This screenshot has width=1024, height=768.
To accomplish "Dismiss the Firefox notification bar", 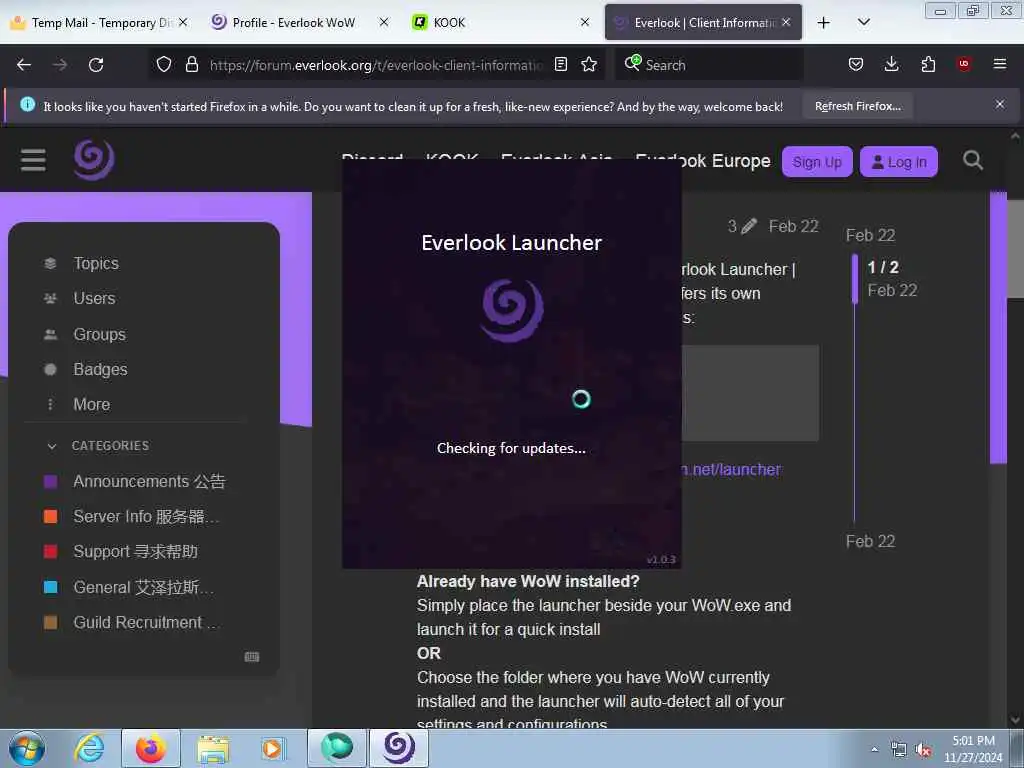I will 1000,104.
